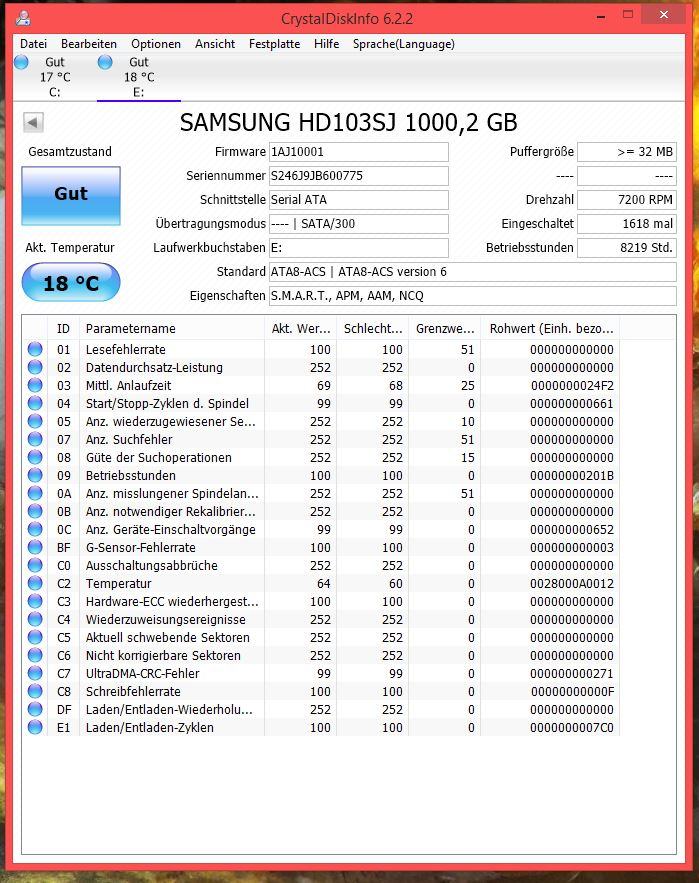Click the status orb of row 05 wiederzugewiesener Sektoren
Image resolution: width=699 pixels, height=883 pixels.
35,421
